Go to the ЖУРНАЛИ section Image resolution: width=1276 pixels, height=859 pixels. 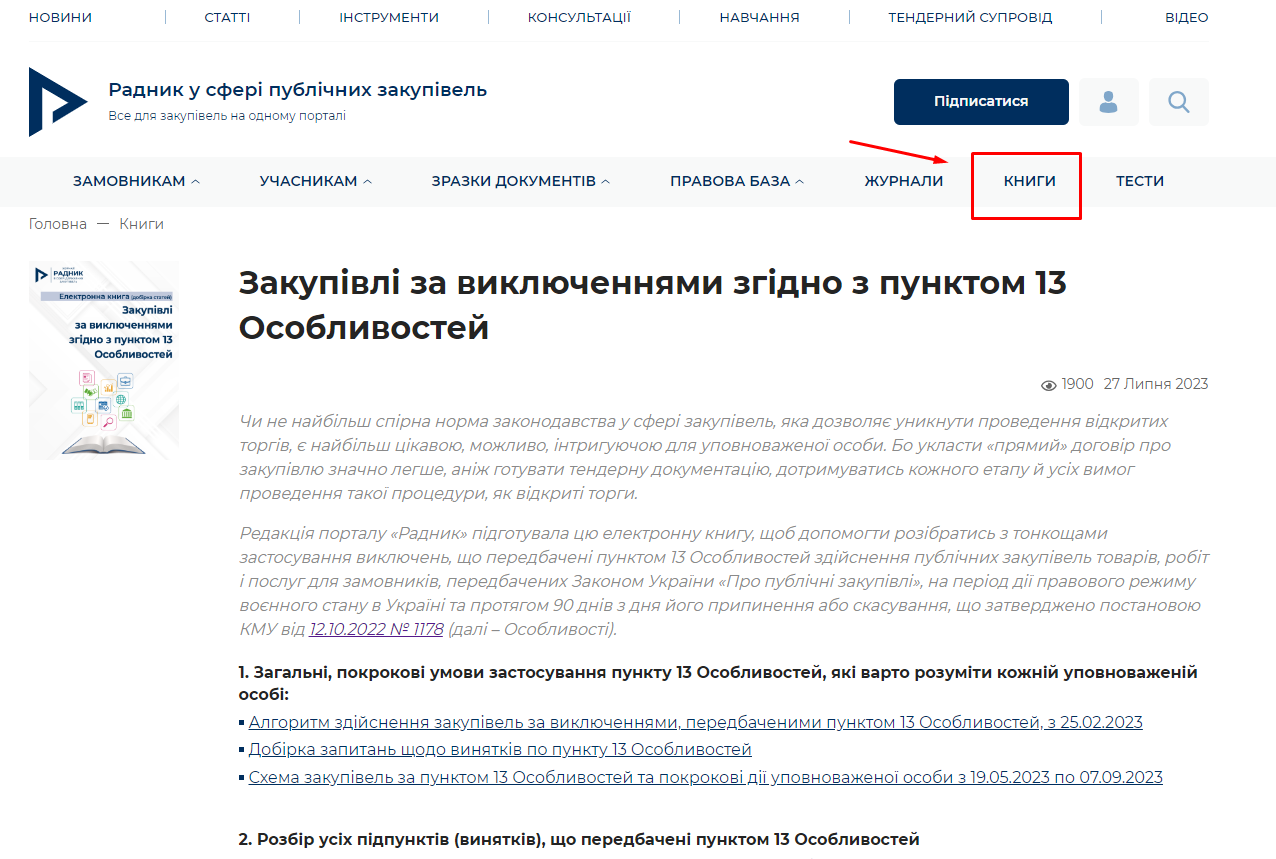click(904, 182)
